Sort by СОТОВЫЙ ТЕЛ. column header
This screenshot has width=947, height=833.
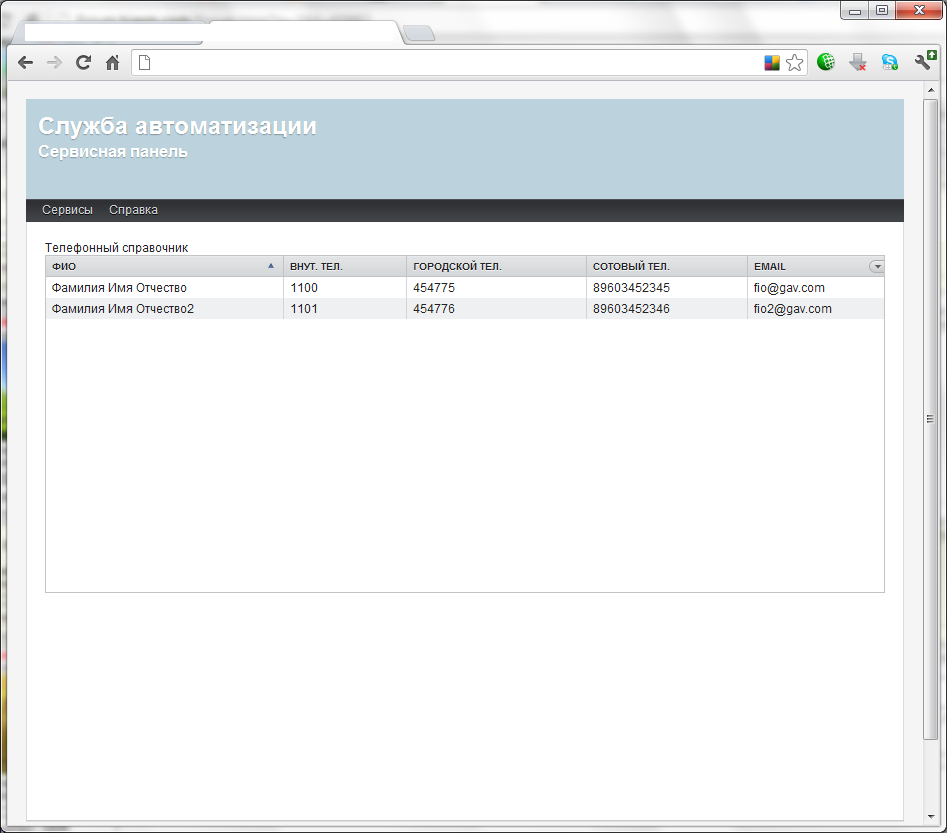point(665,266)
